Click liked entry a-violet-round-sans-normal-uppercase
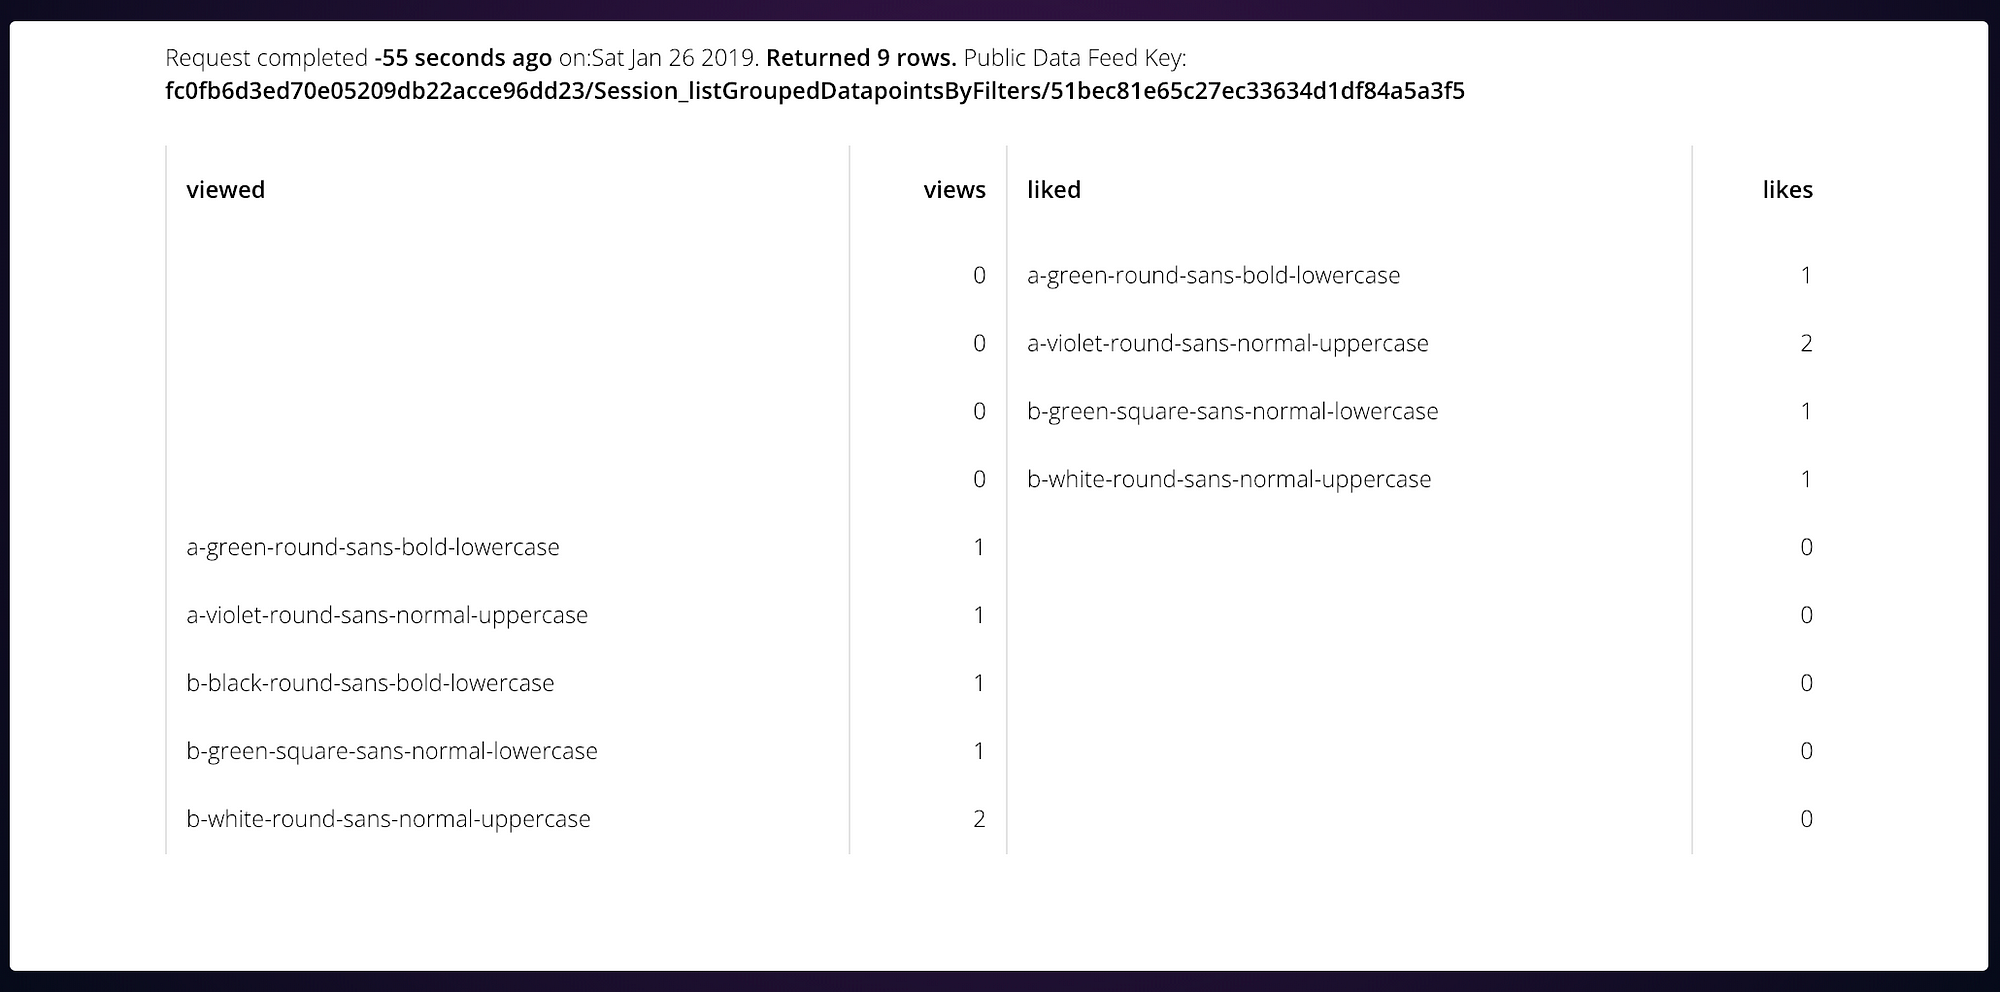2000x992 pixels. [1228, 343]
